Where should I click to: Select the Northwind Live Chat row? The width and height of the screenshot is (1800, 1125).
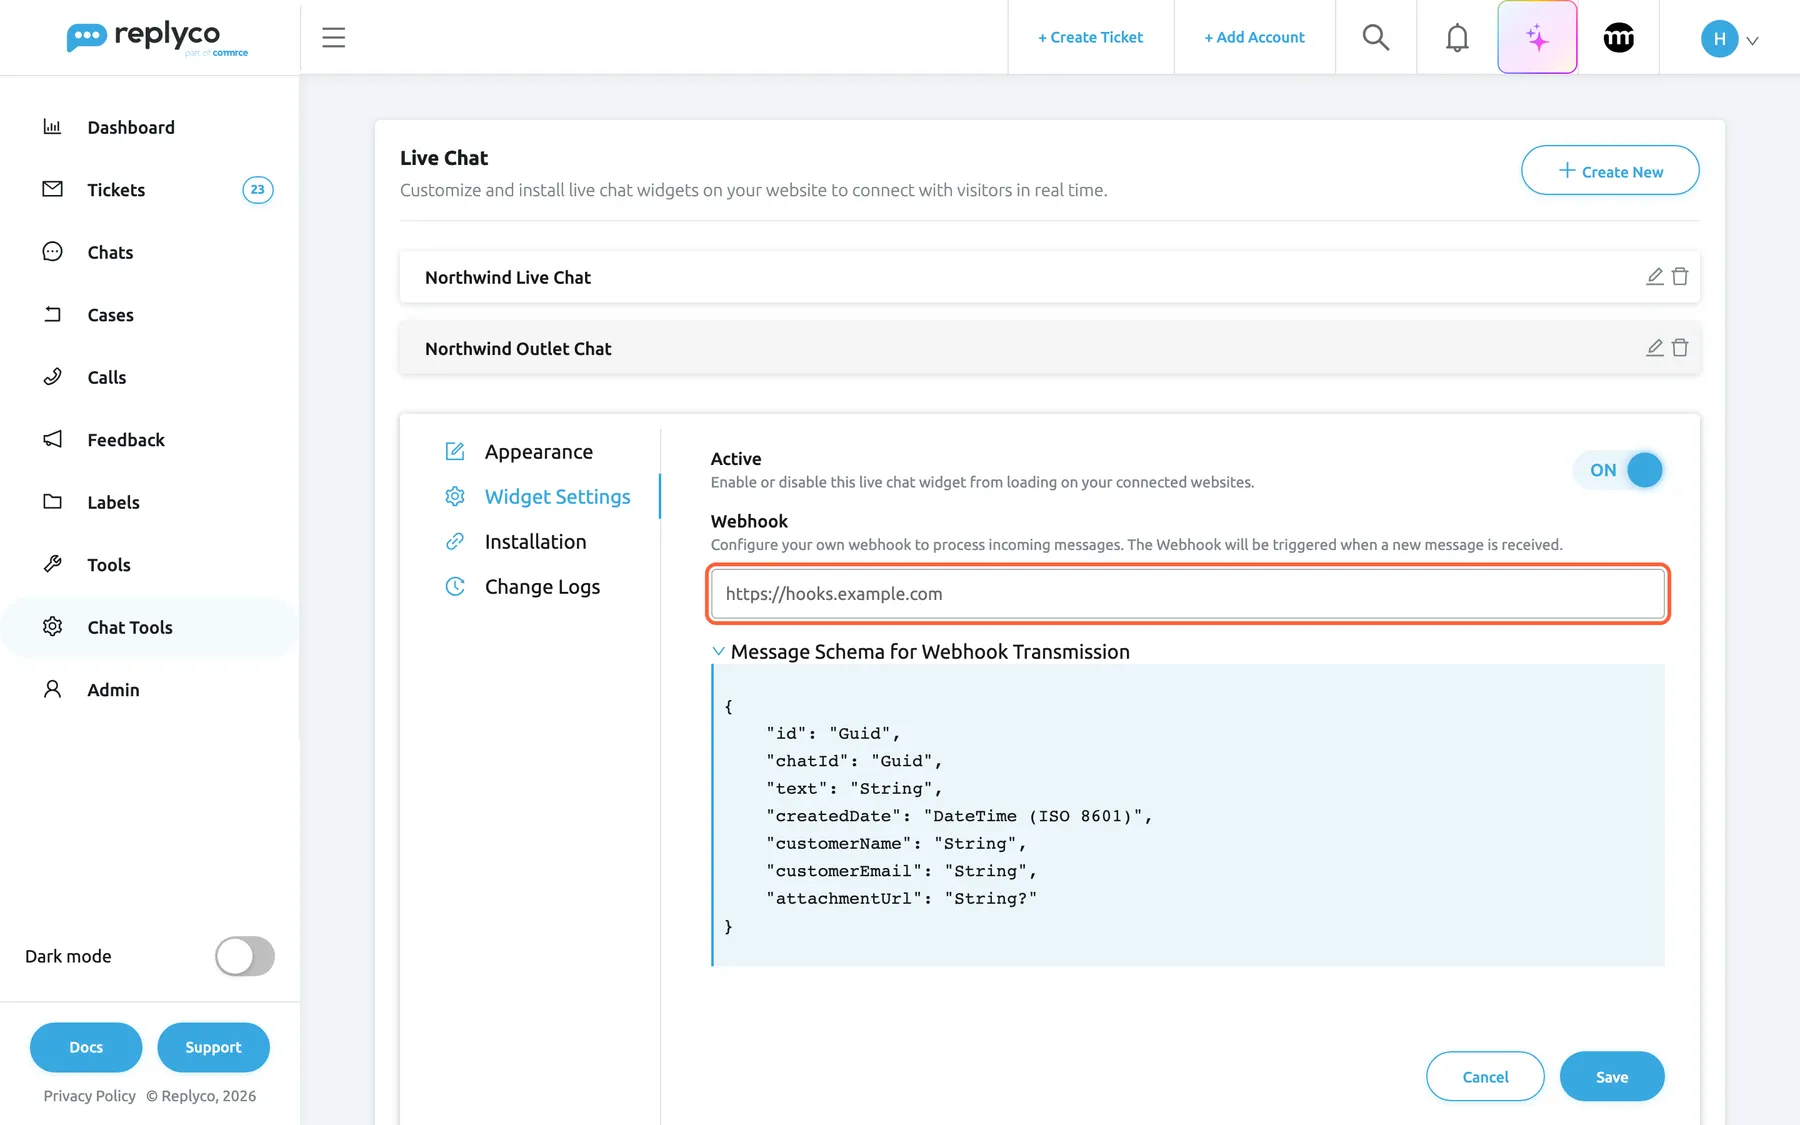click(1050, 277)
